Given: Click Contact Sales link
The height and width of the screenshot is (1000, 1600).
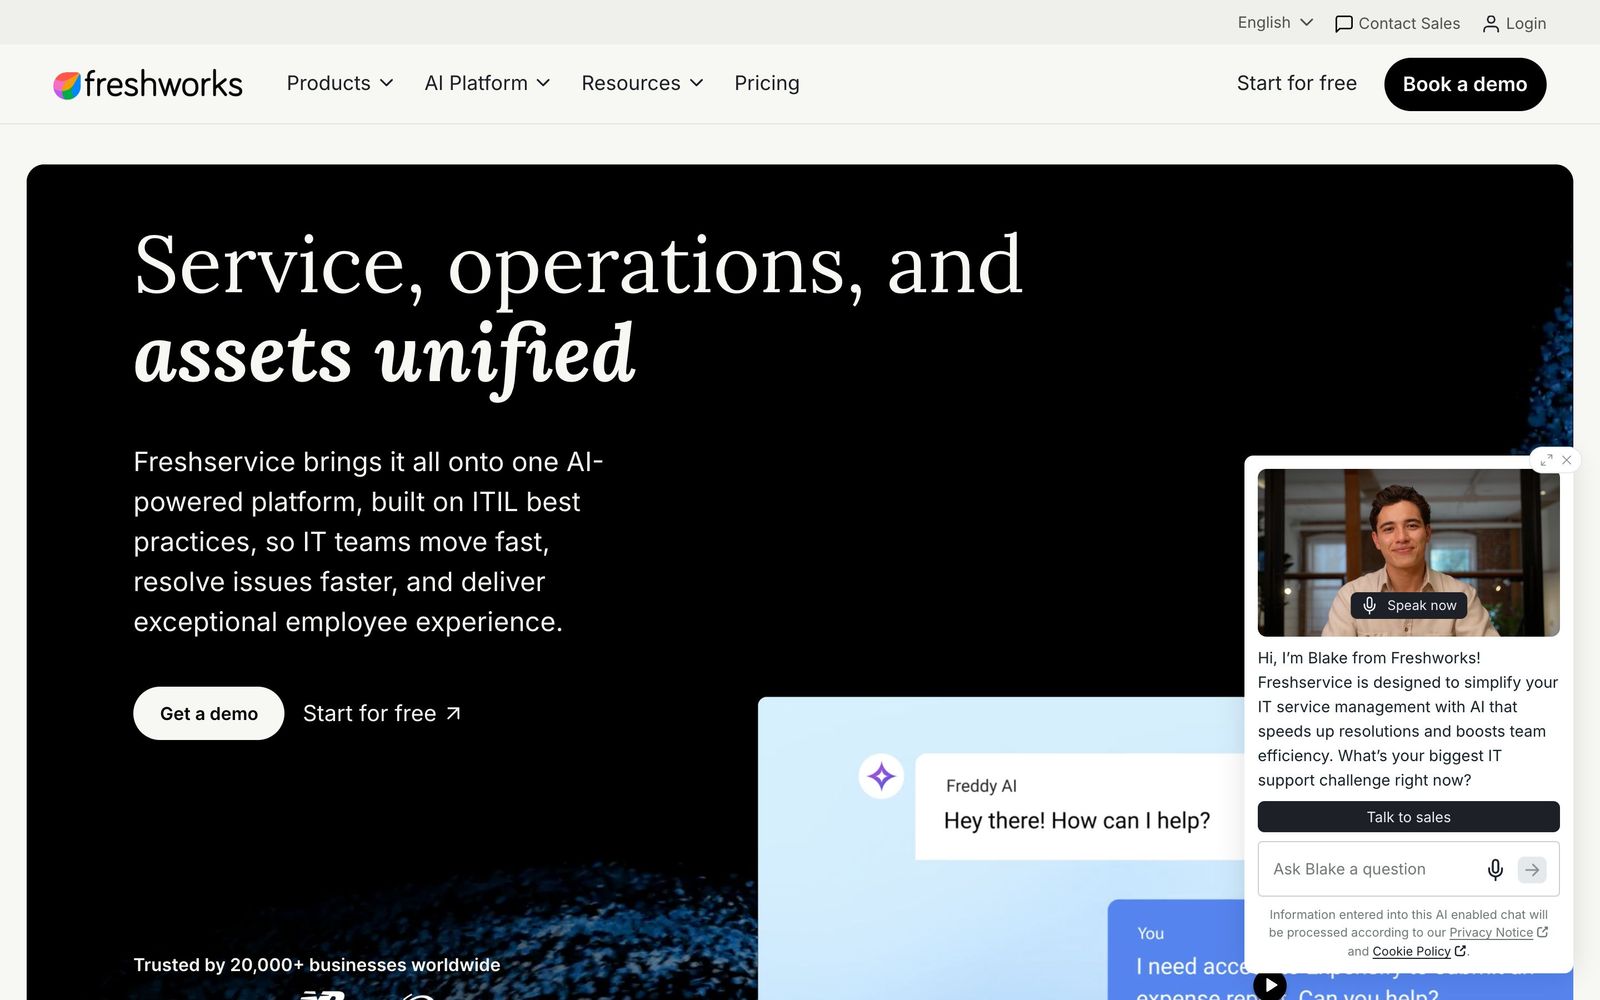Looking at the screenshot, I should pyautogui.click(x=1397, y=23).
